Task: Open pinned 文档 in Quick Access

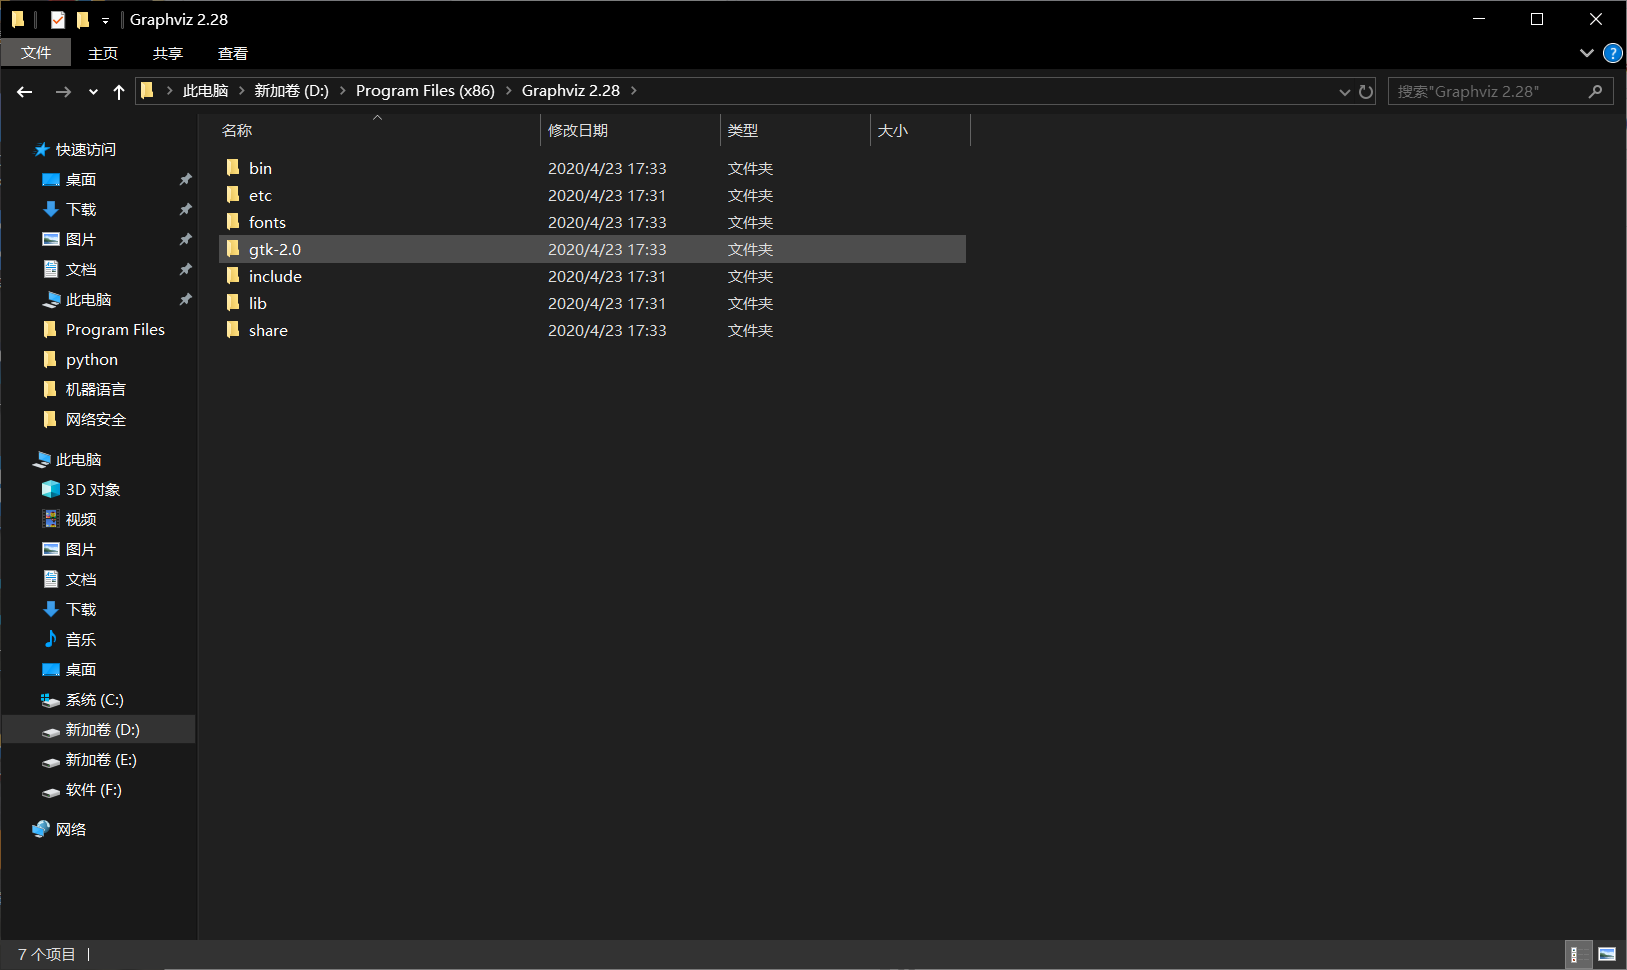Action: point(81,270)
